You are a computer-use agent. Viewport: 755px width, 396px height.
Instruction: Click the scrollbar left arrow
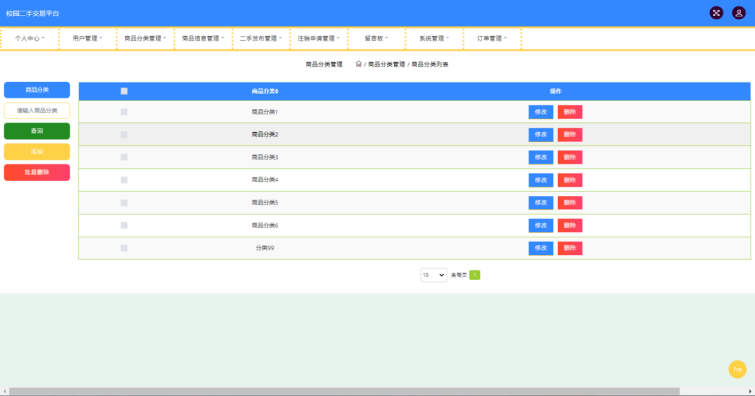[4, 391]
